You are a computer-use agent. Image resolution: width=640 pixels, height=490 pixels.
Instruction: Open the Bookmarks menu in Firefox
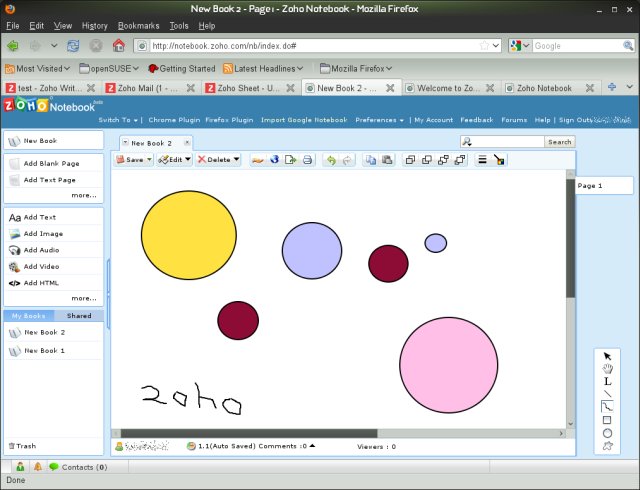click(x=138, y=25)
